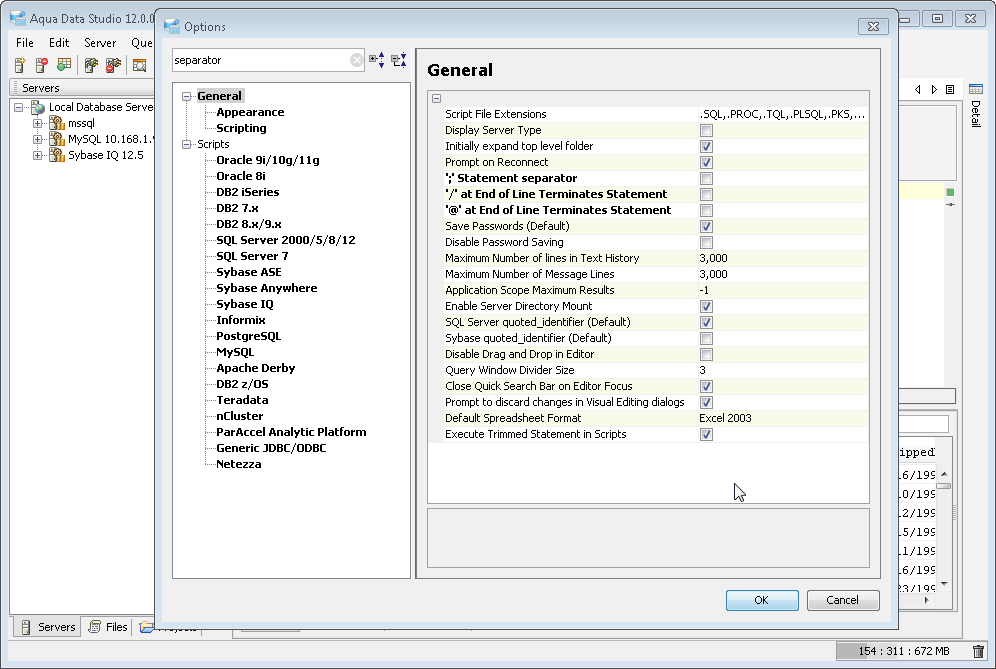Click the Local Database Servers globe icon

38,107
